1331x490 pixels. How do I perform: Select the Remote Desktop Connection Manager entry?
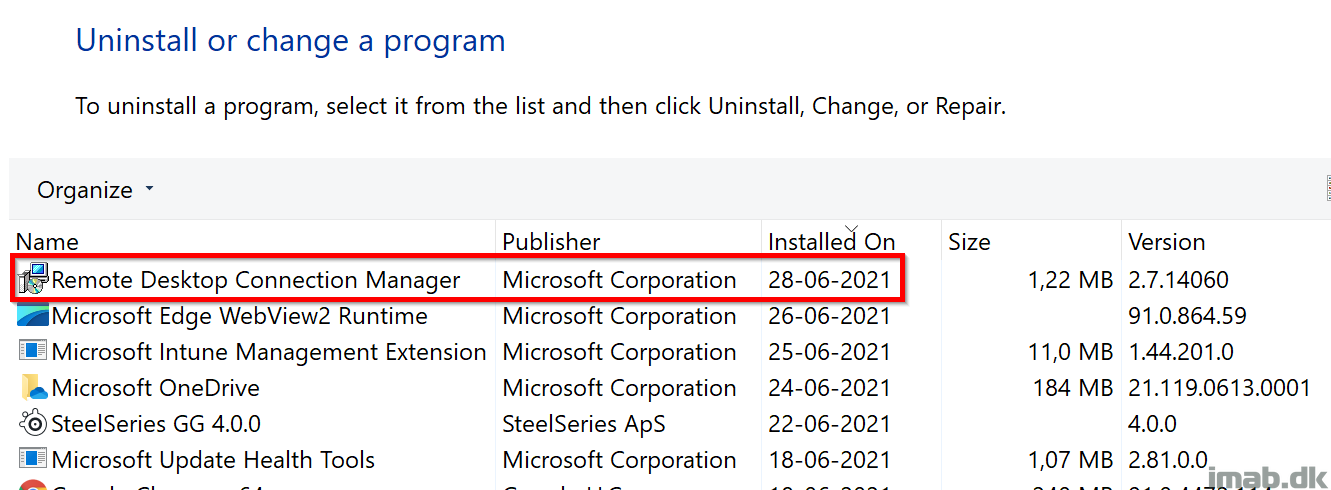(x=670, y=280)
